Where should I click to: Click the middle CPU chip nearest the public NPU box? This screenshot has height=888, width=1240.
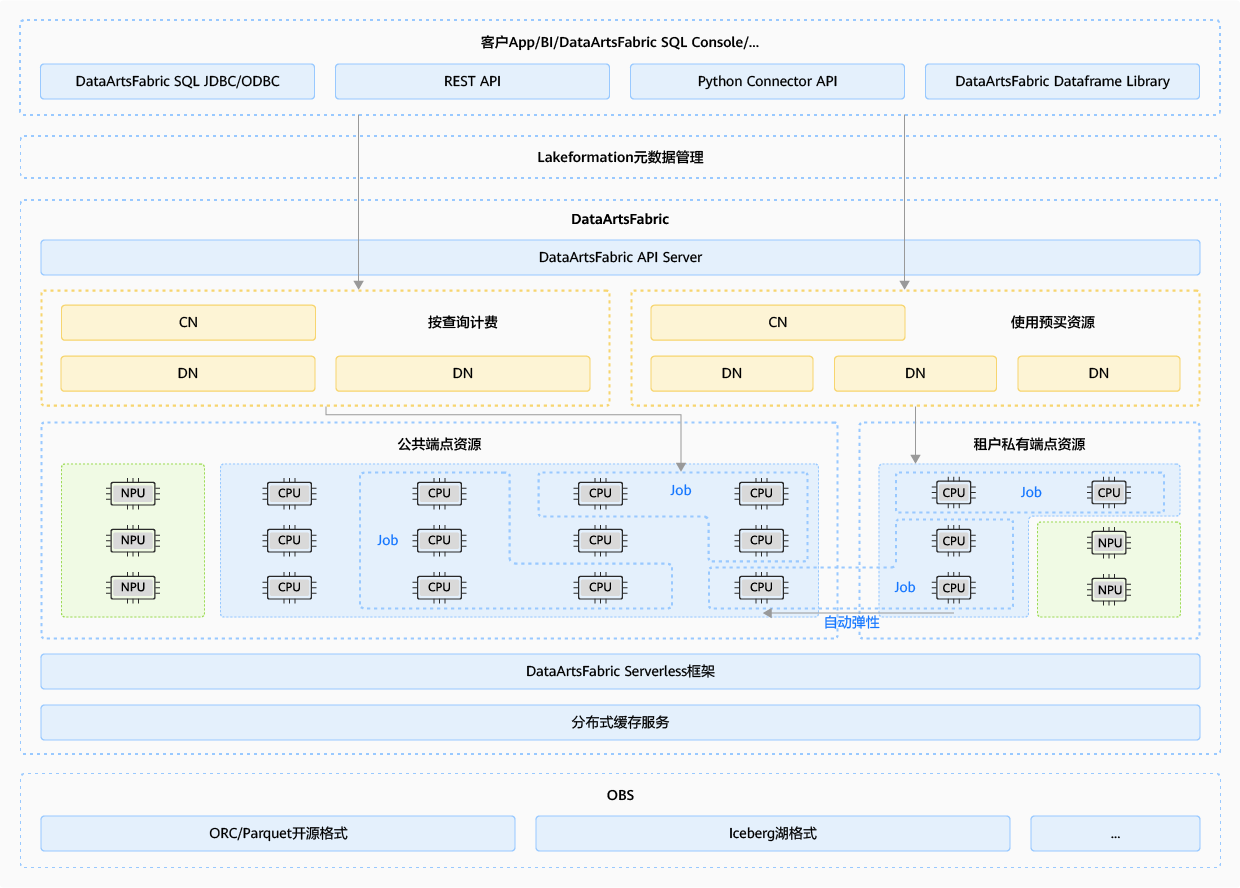coord(289,540)
